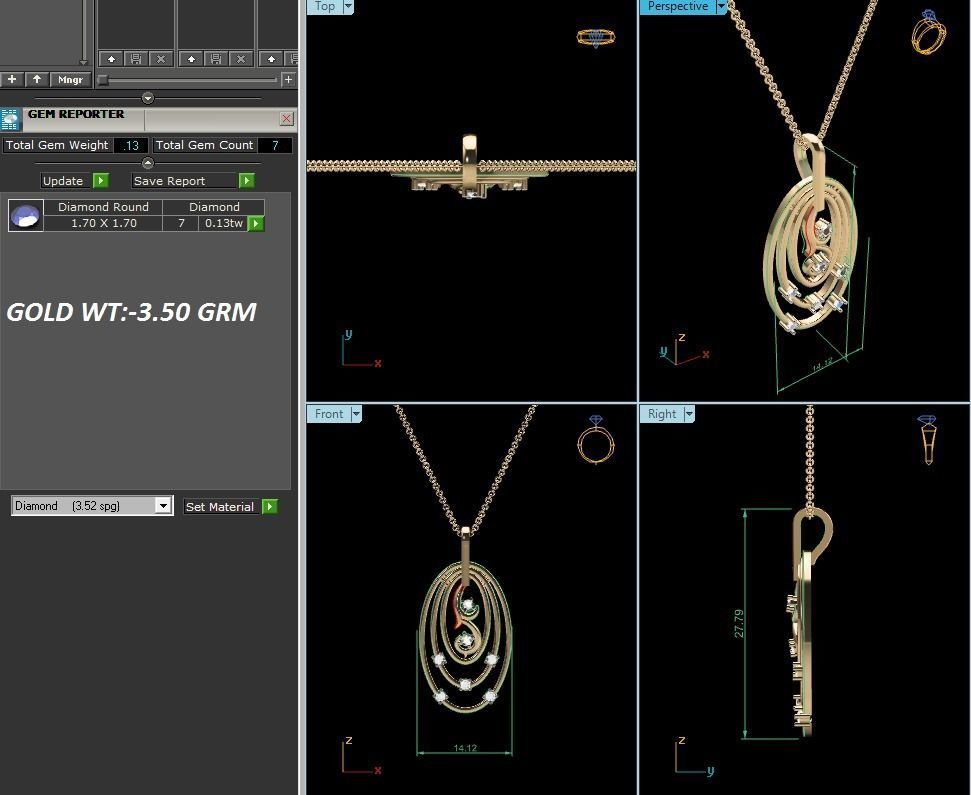
Task: Open the Front viewport dropdown arrow
Action: click(356, 414)
